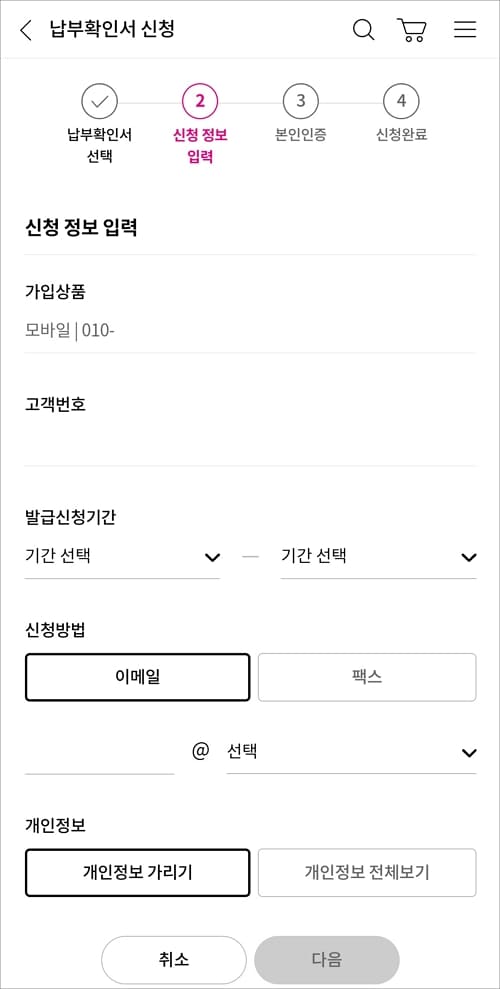
Task: Tap the back arrow icon
Action: 26,30
